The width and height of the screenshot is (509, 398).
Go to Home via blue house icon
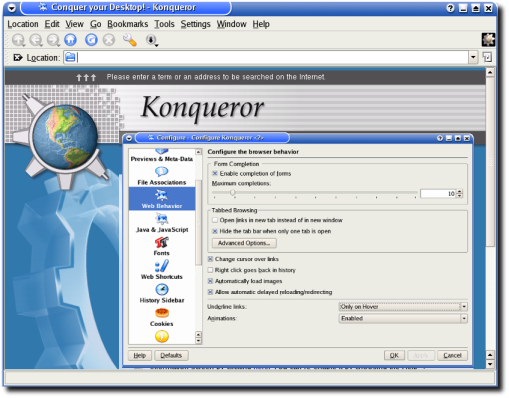[70, 40]
